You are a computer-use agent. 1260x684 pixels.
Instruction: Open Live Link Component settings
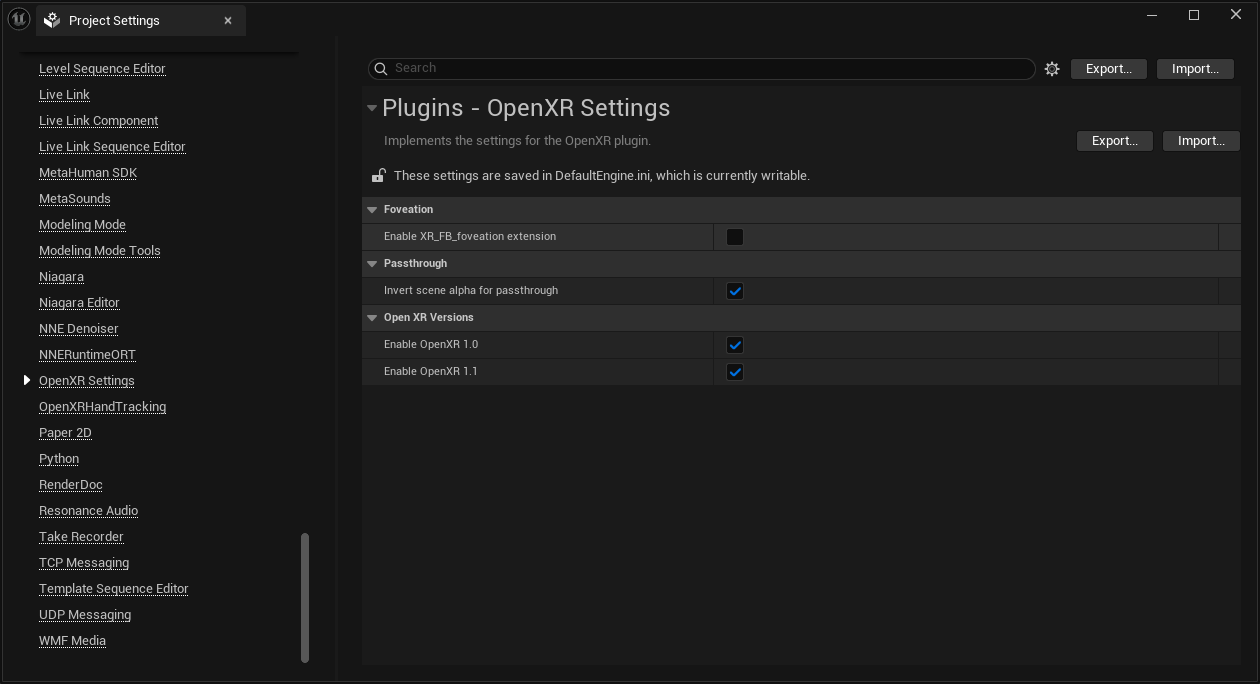(x=98, y=121)
